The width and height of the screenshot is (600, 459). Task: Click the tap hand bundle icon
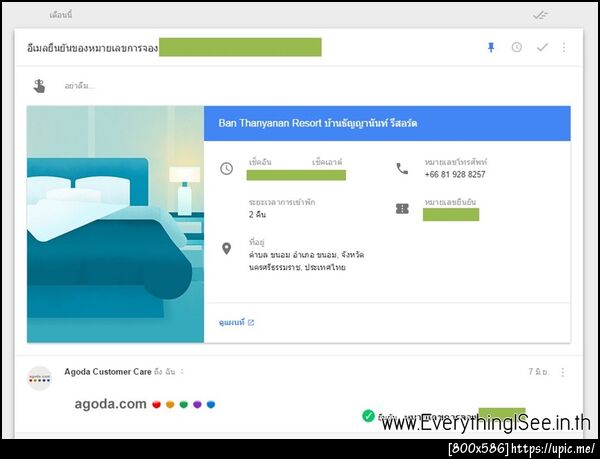39,86
